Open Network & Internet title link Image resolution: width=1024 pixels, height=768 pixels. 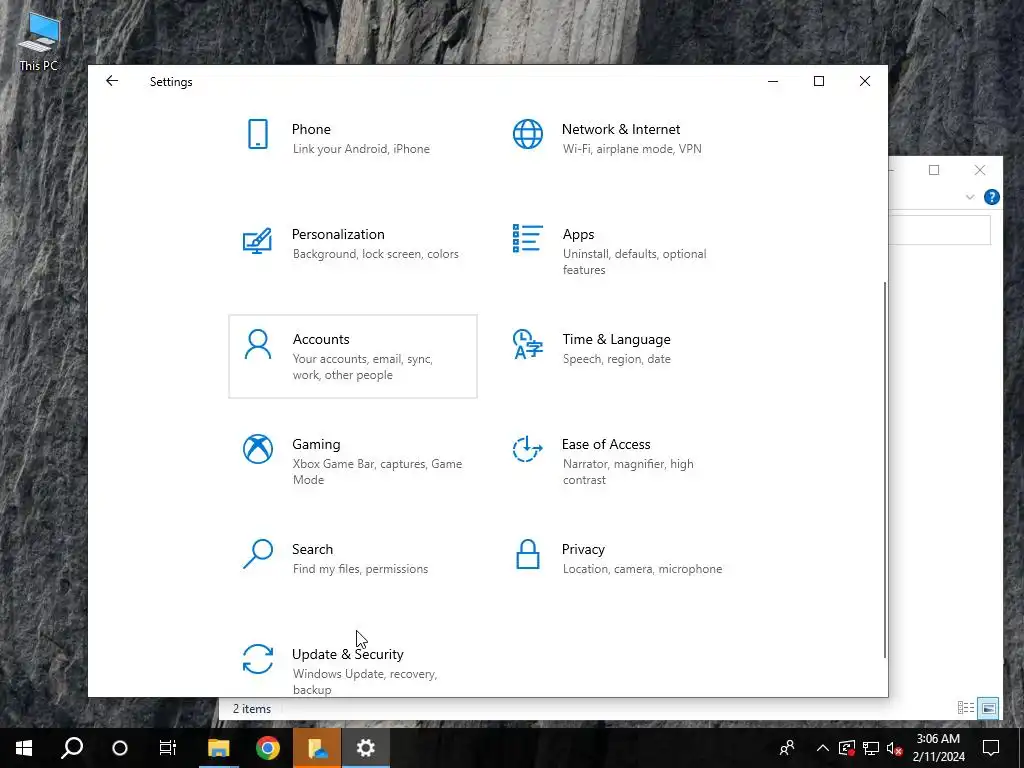tap(620, 129)
